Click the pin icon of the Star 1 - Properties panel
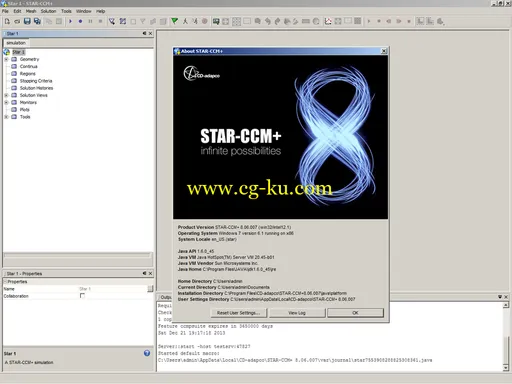Image resolution: width=512 pixels, height=384 pixels. (144, 273)
